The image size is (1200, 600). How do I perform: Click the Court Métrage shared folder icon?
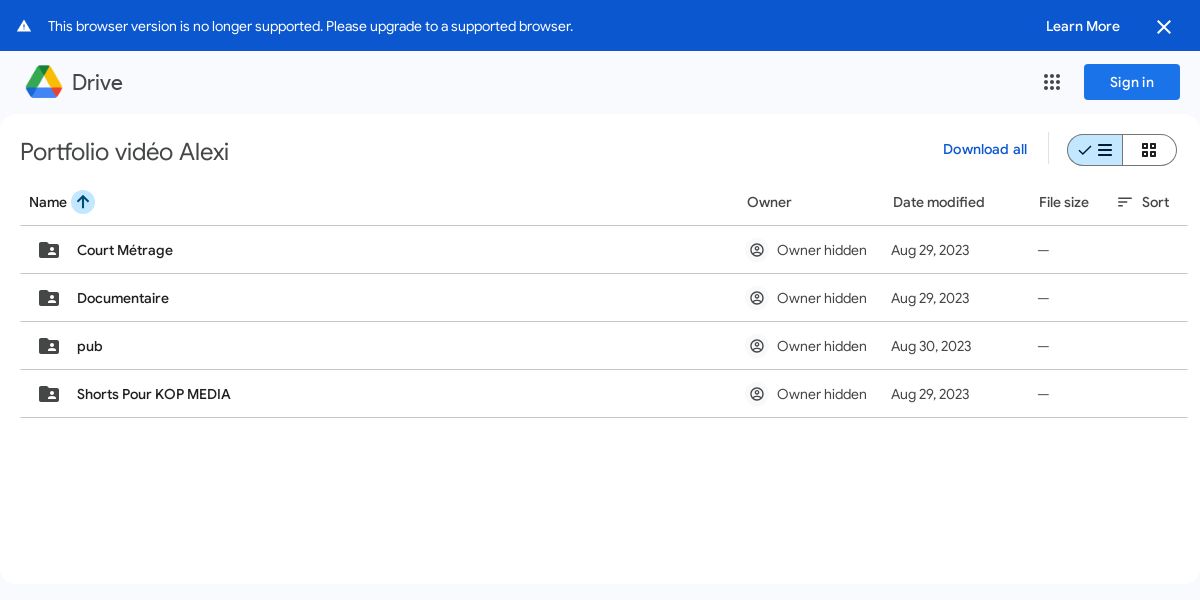[49, 250]
